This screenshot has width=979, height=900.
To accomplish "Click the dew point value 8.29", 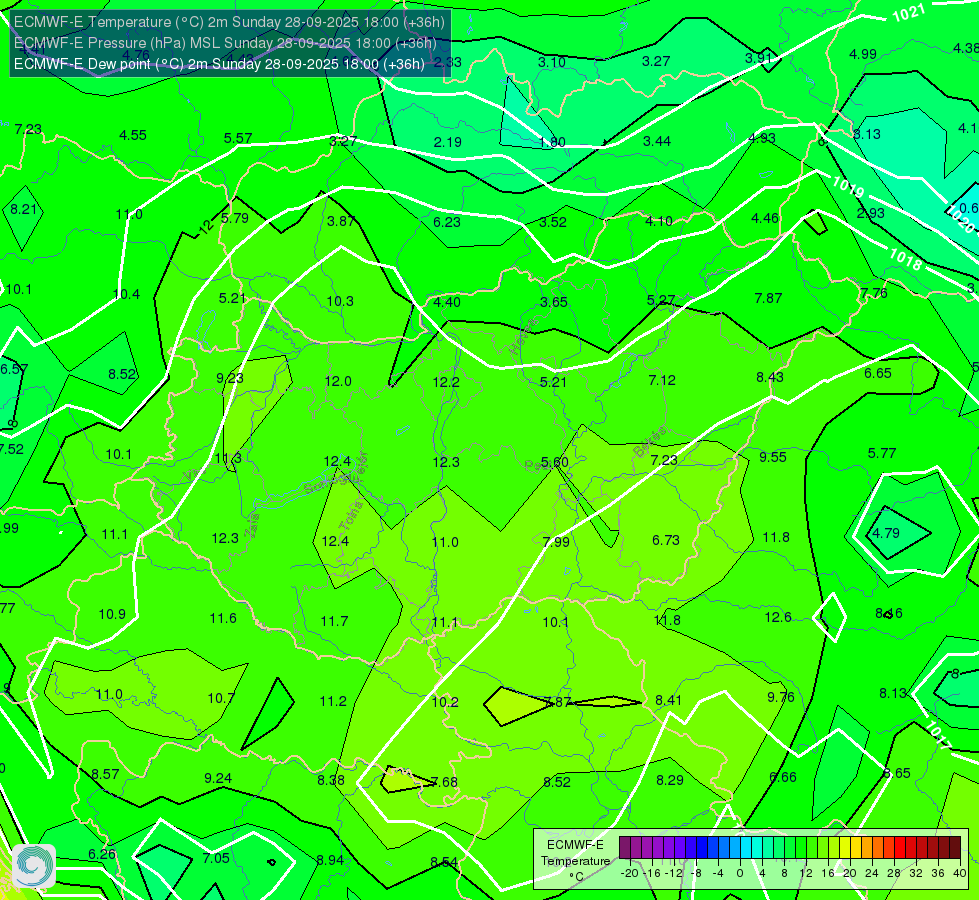I will [670, 780].
